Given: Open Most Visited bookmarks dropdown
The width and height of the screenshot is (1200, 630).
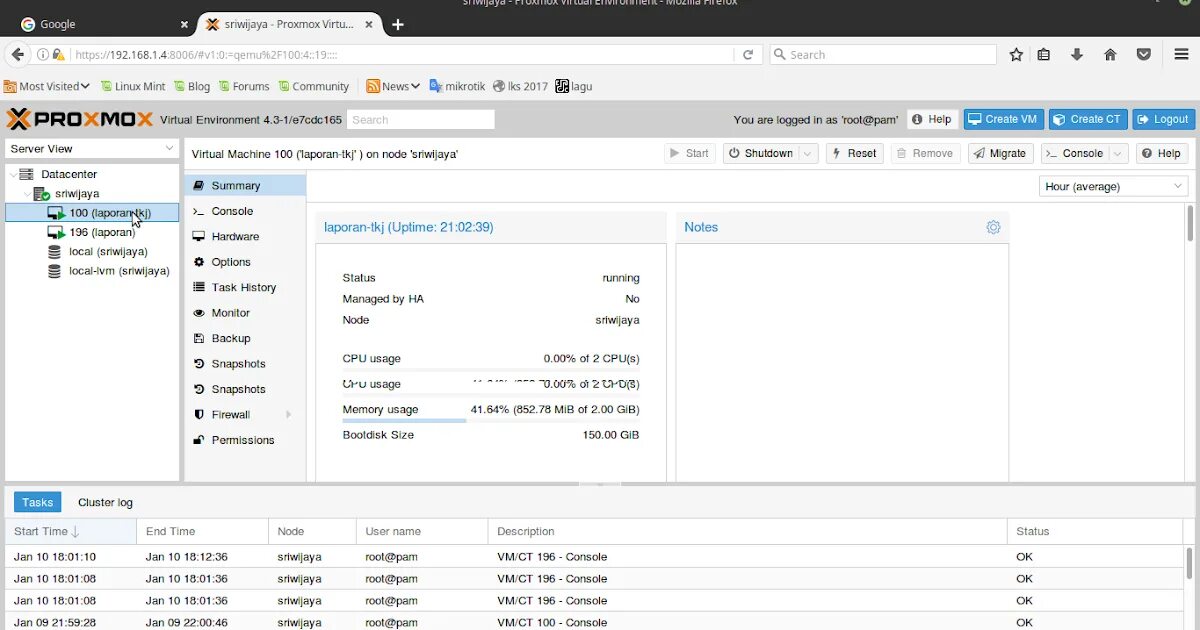Looking at the screenshot, I should 47,86.
